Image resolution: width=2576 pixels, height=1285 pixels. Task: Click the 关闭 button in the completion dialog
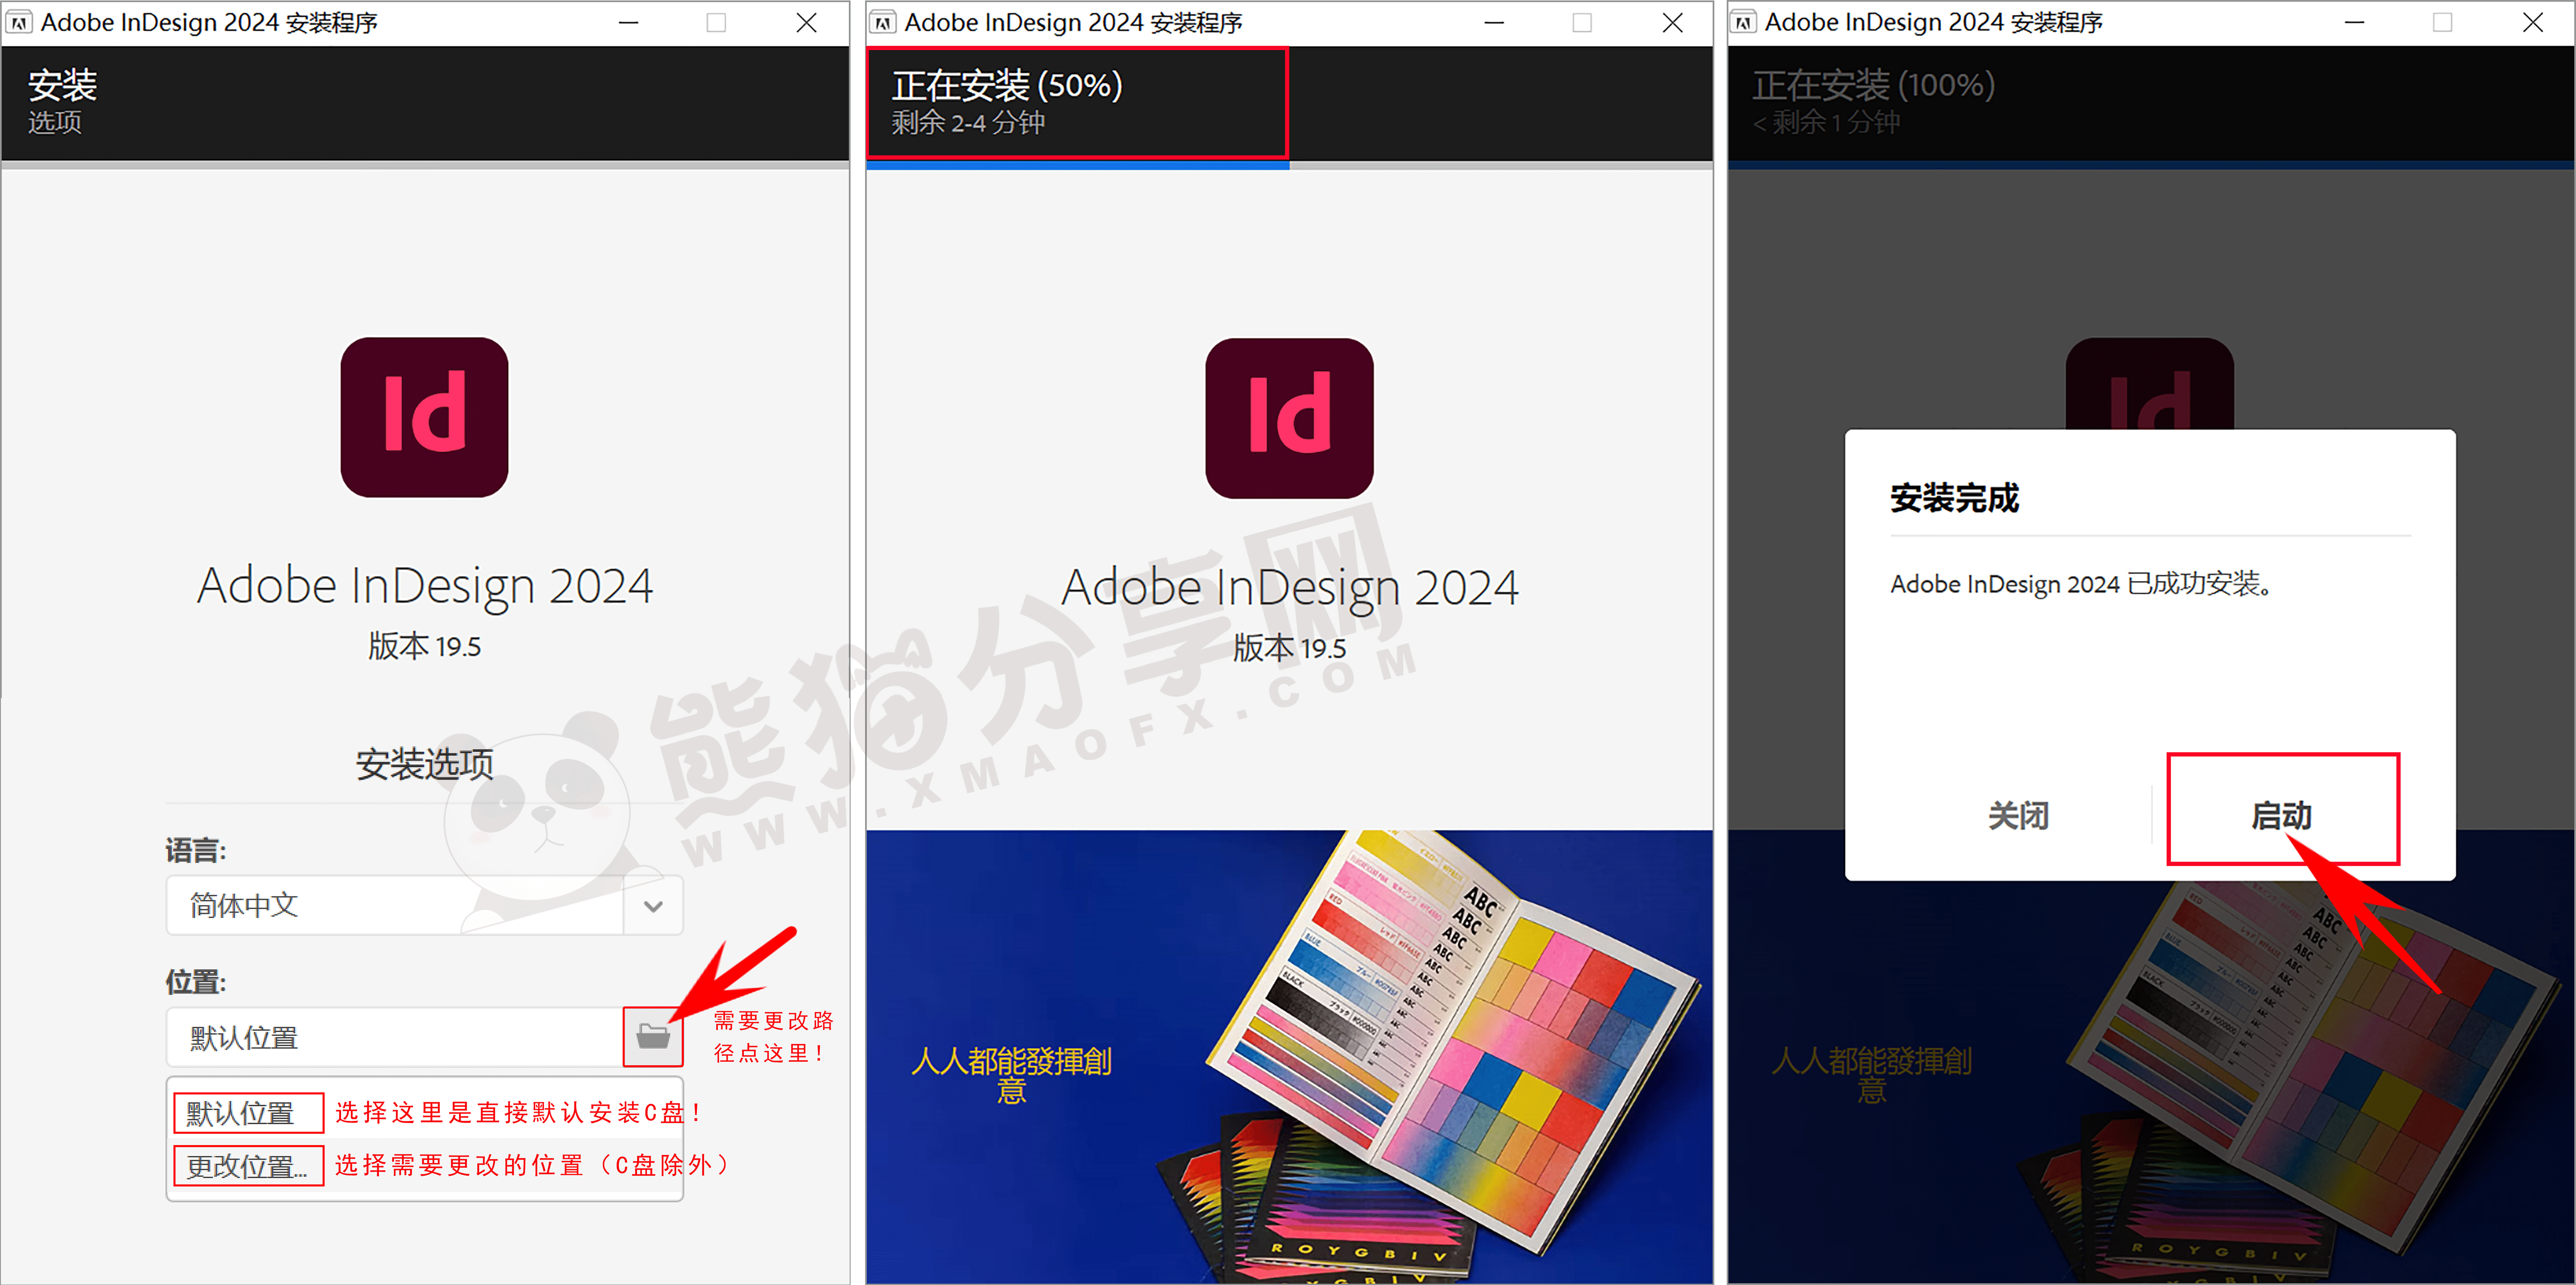point(2018,815)
